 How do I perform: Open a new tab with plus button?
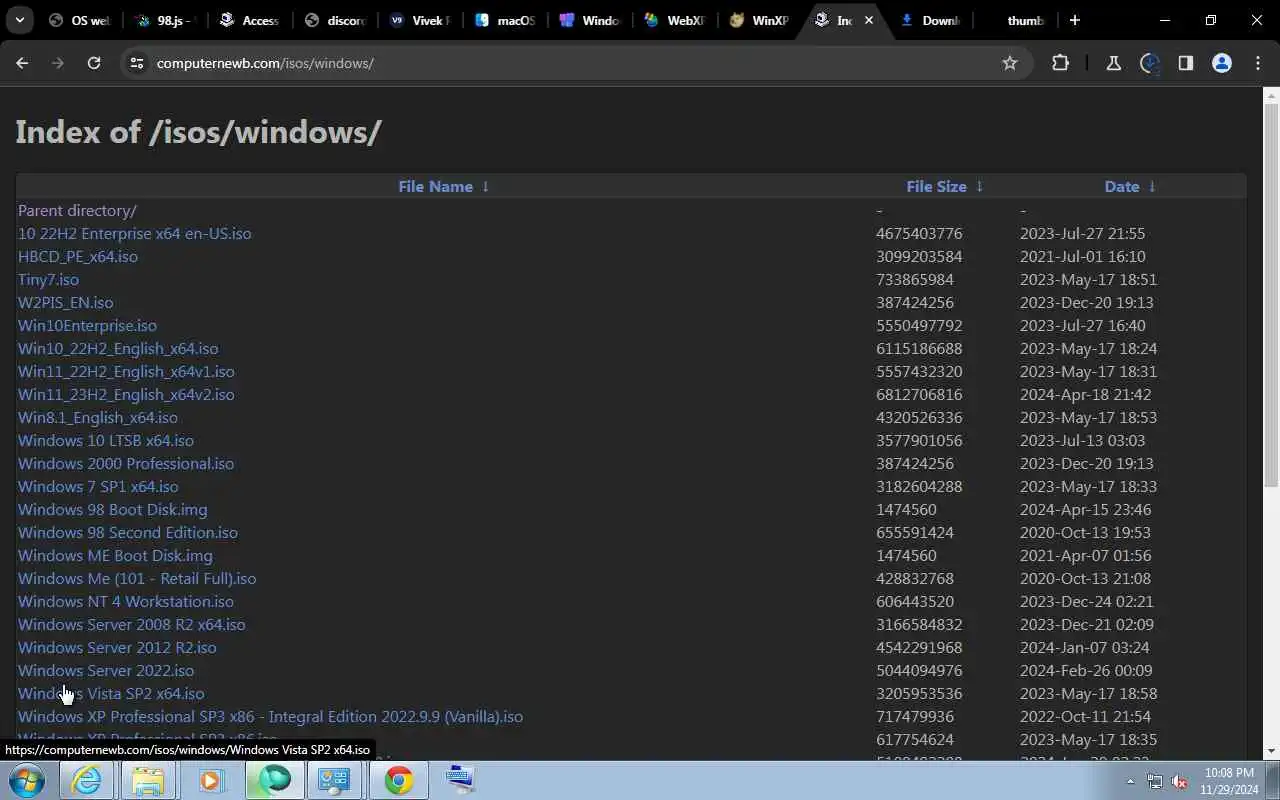[x=1075, y=20]
